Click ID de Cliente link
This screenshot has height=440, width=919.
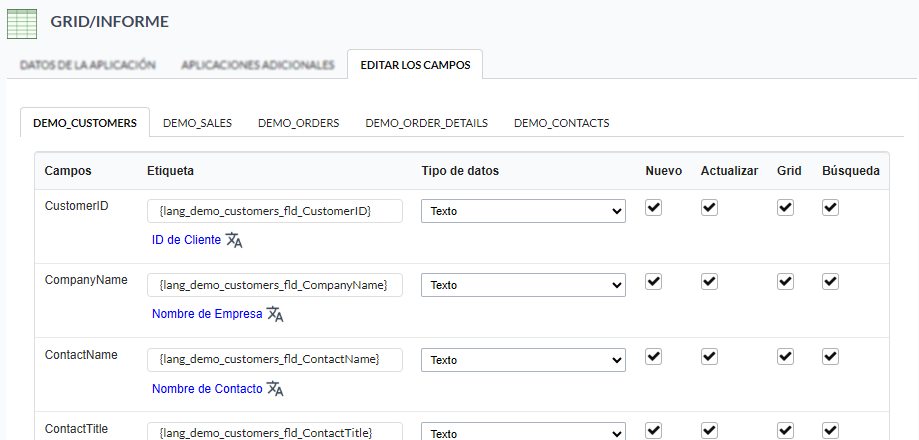click(186, 240)
